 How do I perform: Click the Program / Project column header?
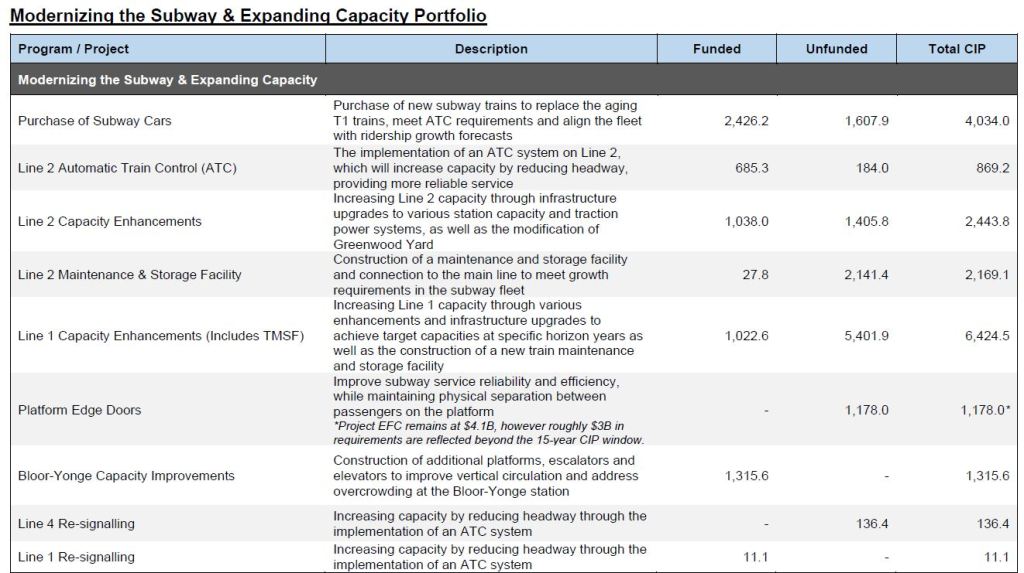pos(74,49)
